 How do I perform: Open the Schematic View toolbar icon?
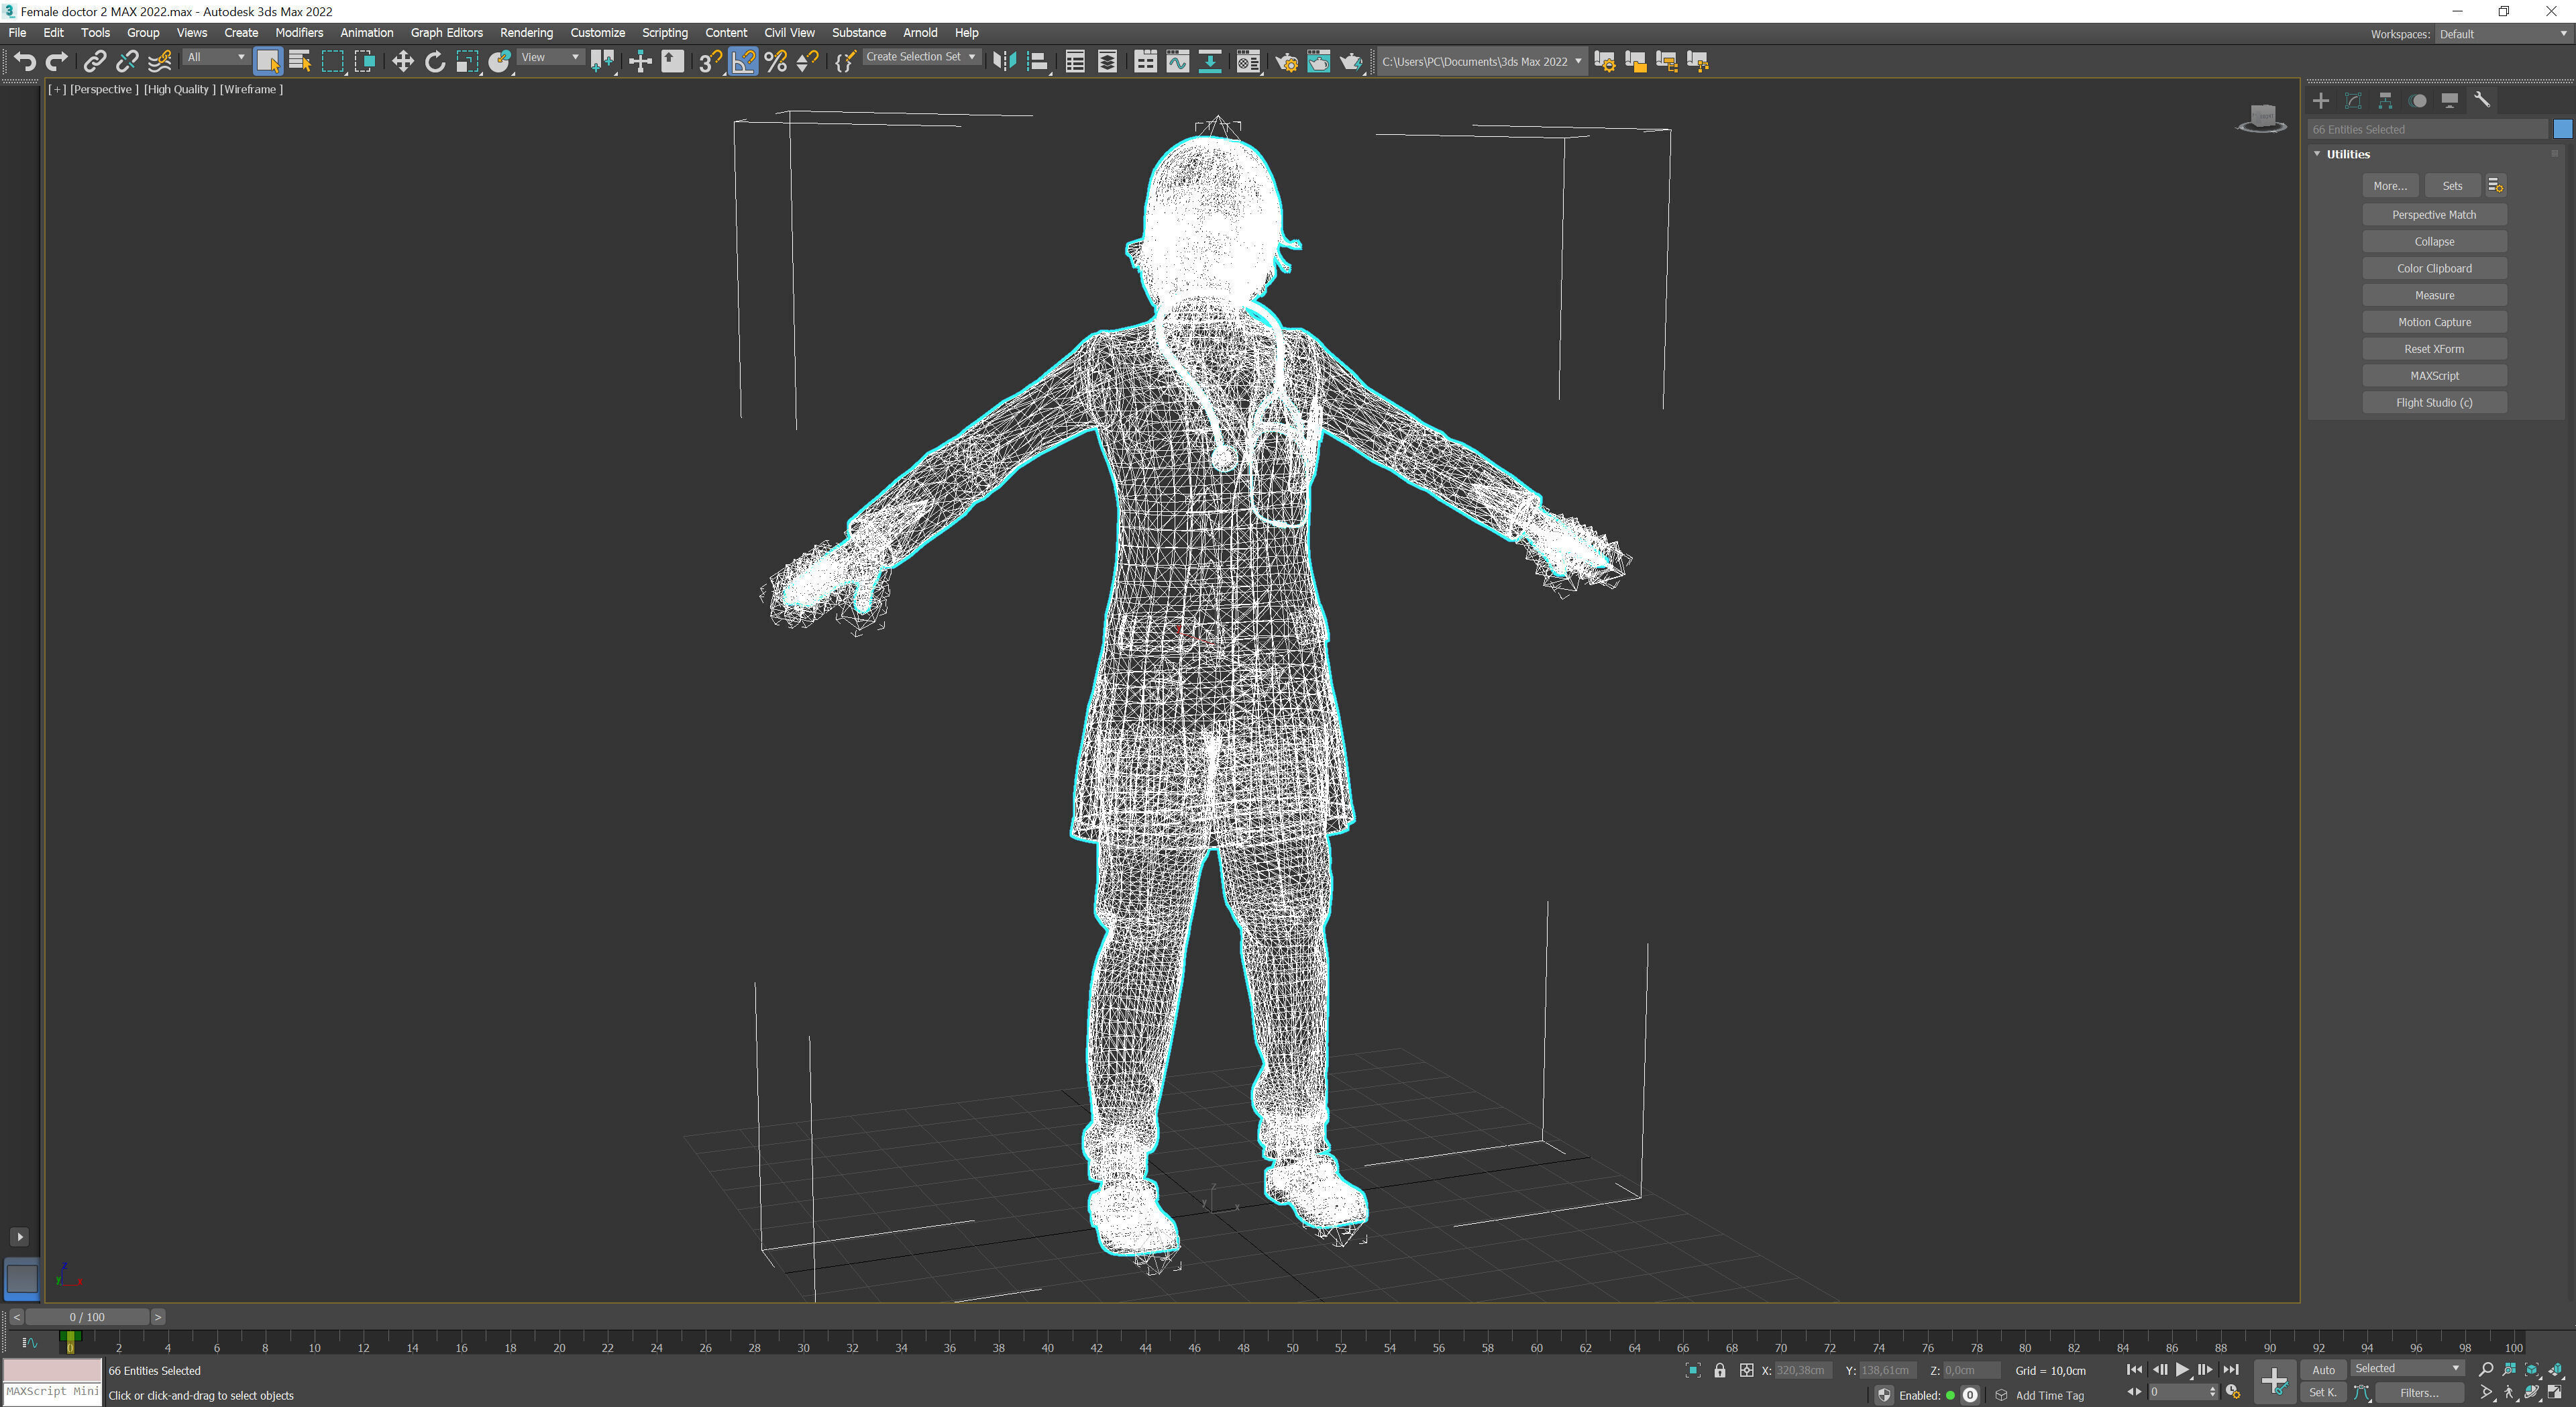coord(1209,62)
